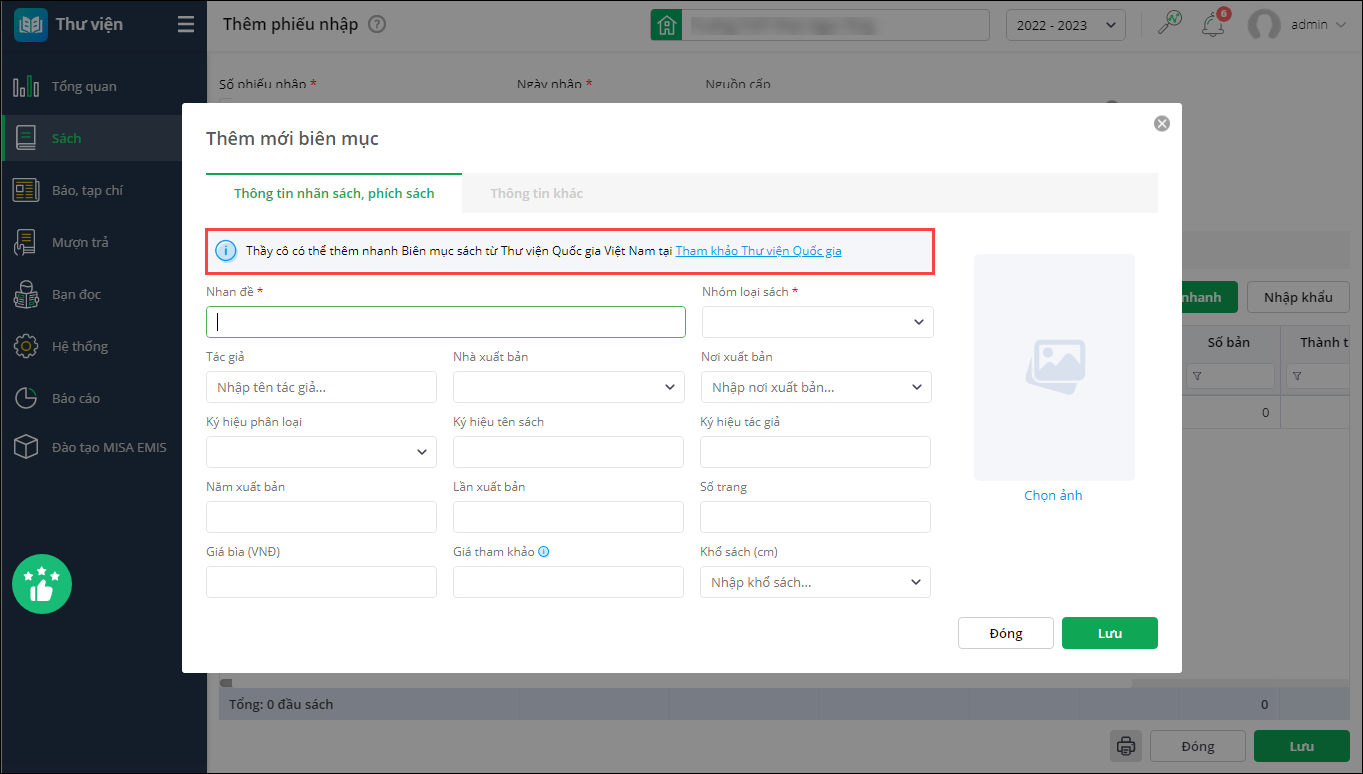This screenshot has height=774, width=1363.
Task: Open the 2022 - 2023 school year selector
Action: click(1065, 25)
